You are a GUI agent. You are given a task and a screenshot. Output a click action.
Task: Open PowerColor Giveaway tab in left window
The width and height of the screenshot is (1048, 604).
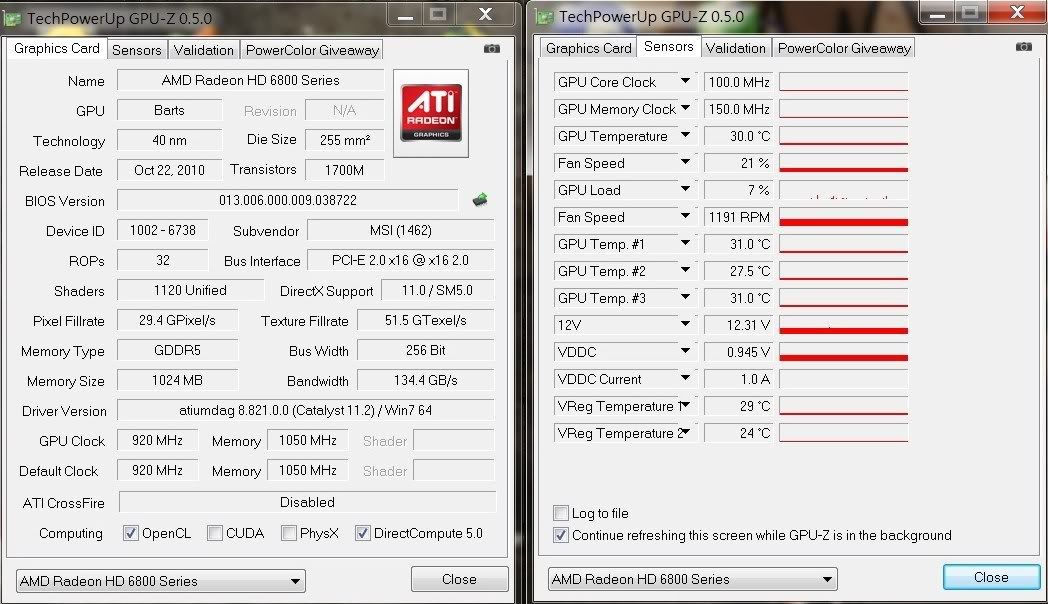point(312,50)
